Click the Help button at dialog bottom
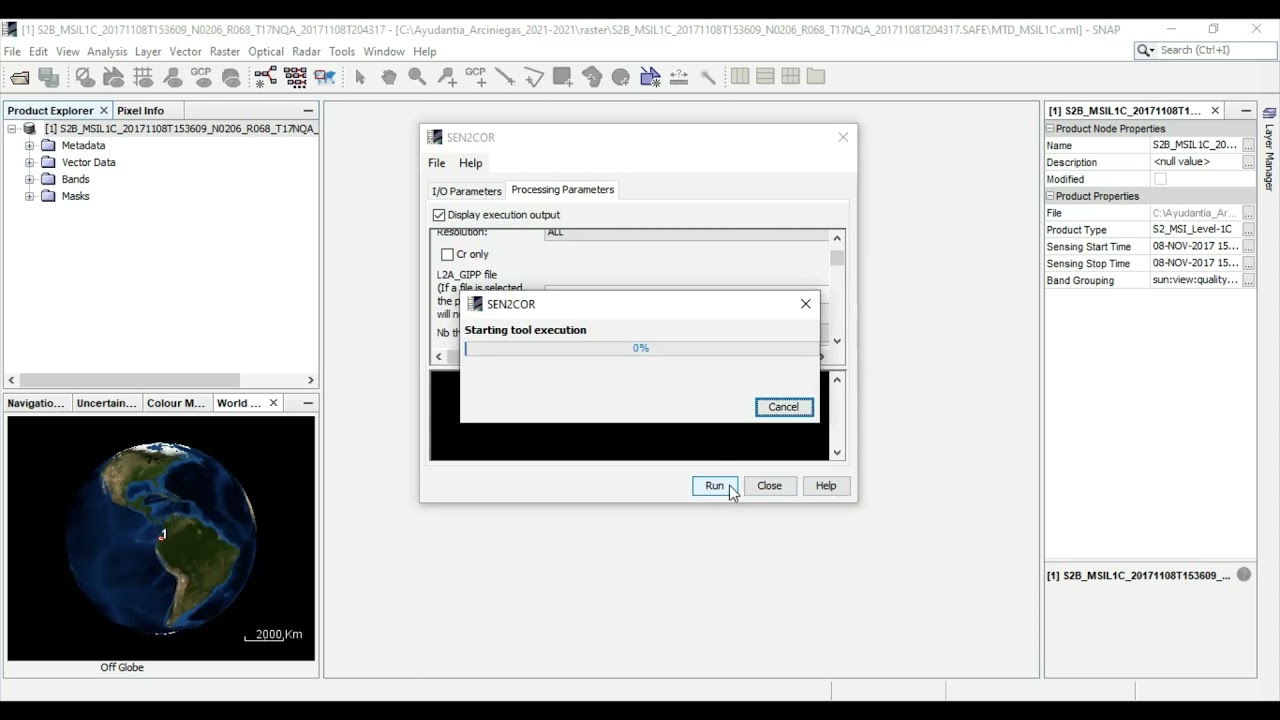This screenshot has width=1280, height=720. 826,486
